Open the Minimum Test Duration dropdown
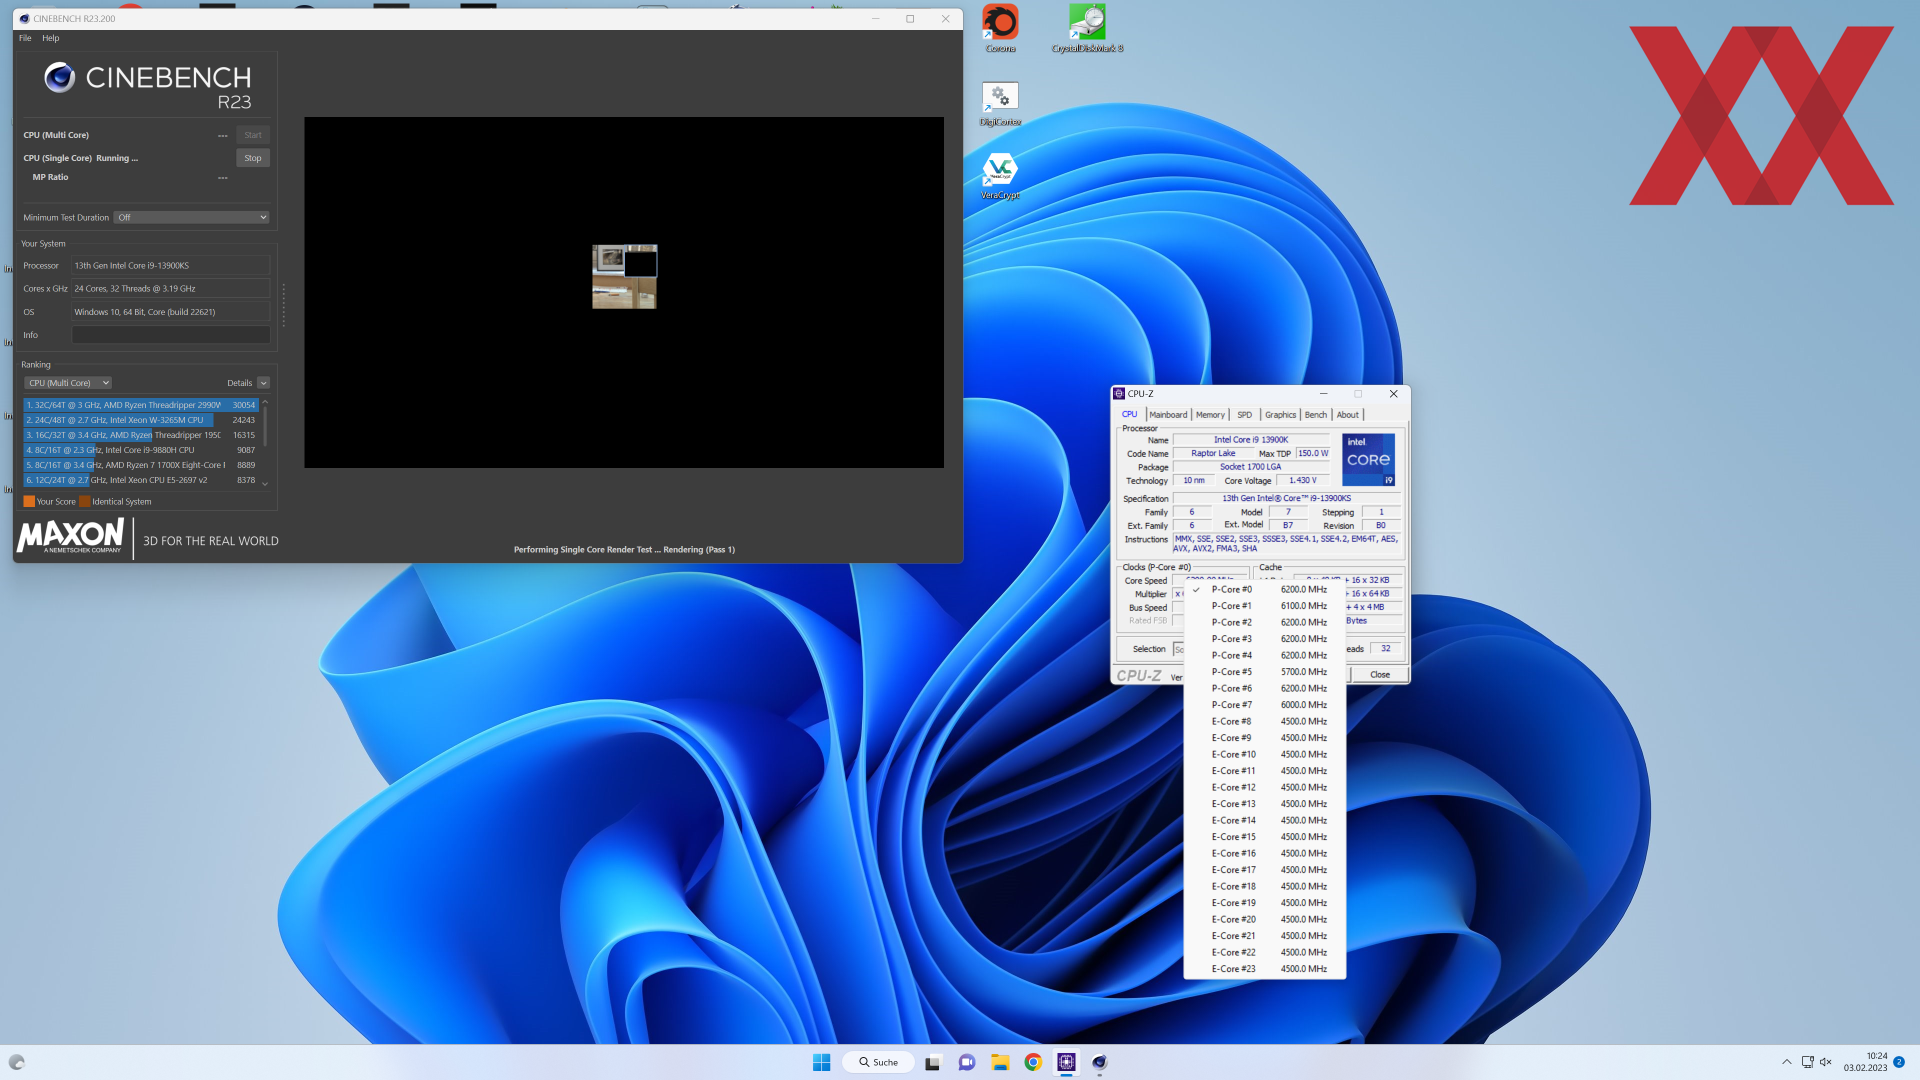Screen dimensions: 1920x1080 (x=192, y=218)
